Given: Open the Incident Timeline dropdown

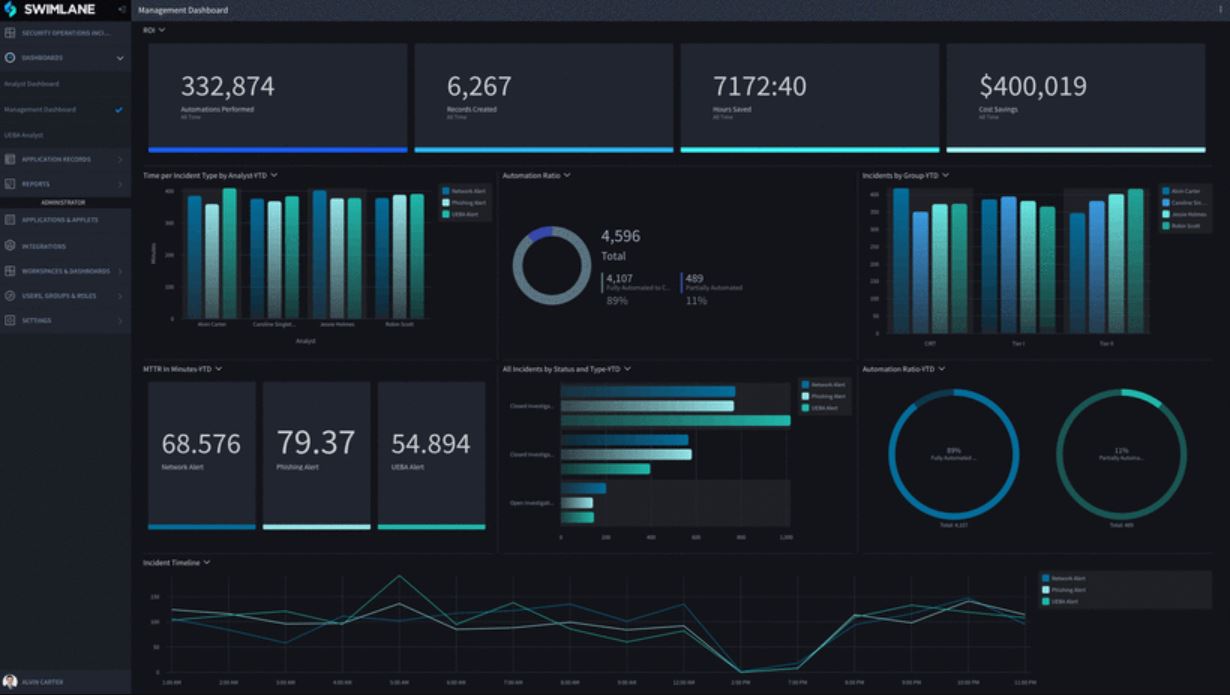Looking at the screenshot, I should (x=207, y=562).
